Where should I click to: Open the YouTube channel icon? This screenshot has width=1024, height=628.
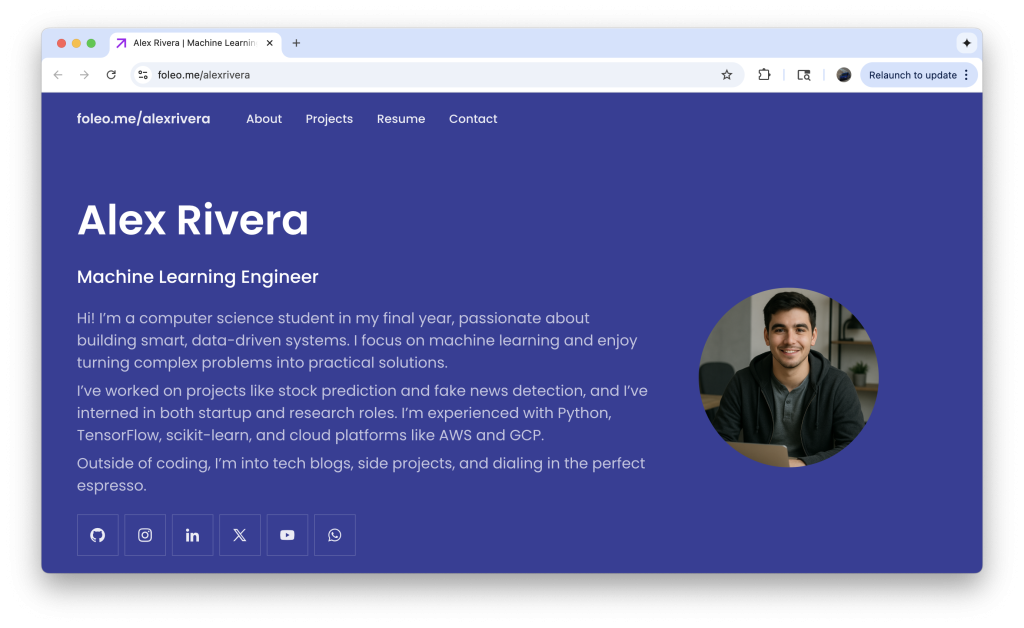click(x=287, y=535)
